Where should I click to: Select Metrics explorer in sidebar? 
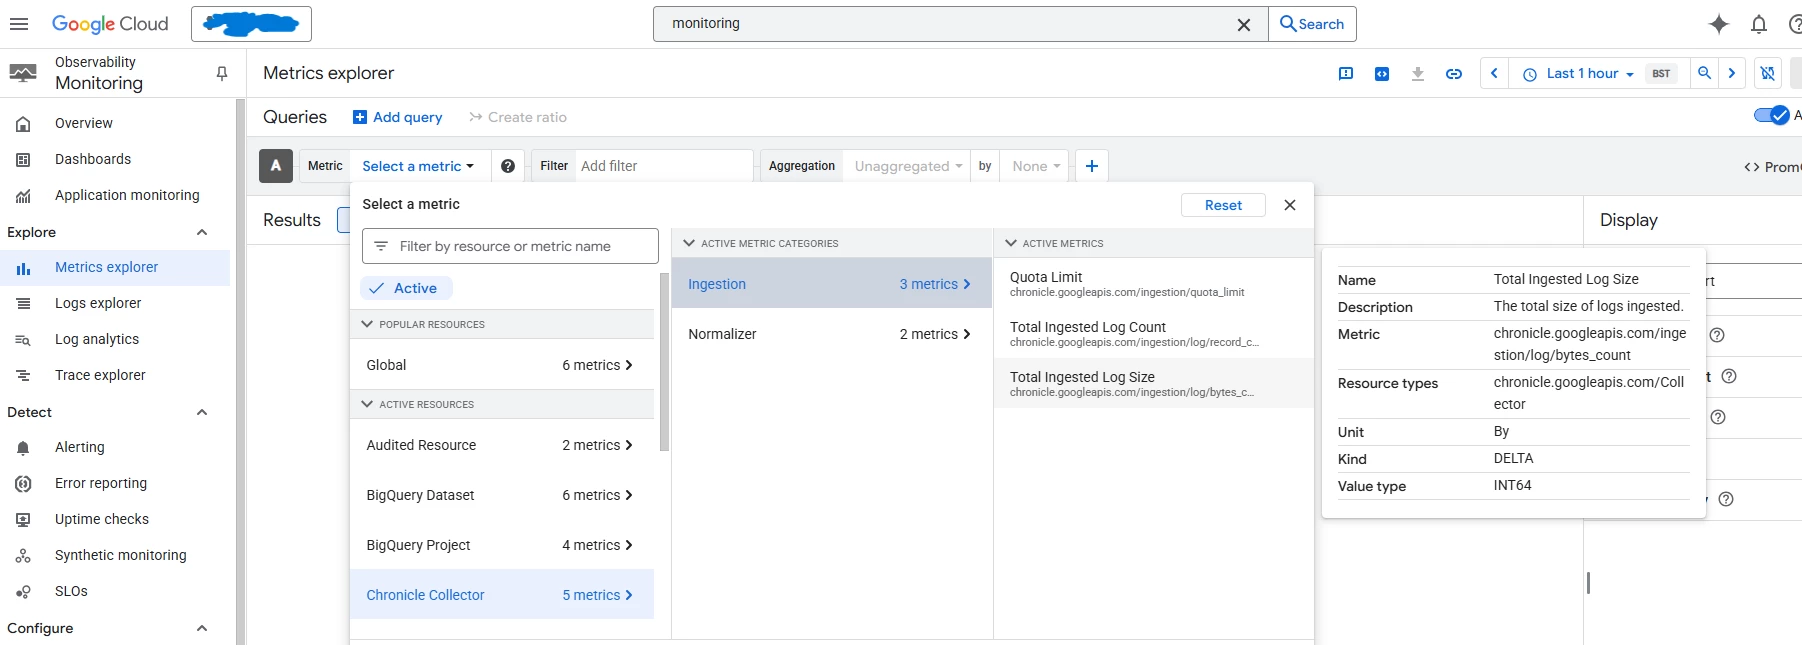(115, 267)
